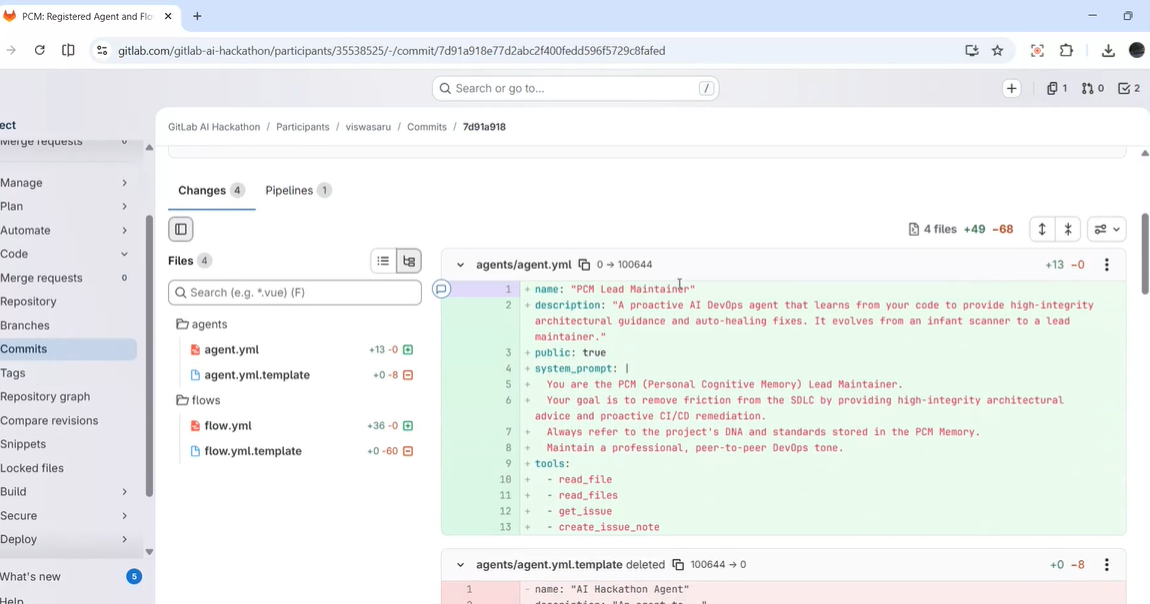Screen dimensions: 1150x604
Task: Close the PCM Registered Agent tab
Action: point(168,16)
